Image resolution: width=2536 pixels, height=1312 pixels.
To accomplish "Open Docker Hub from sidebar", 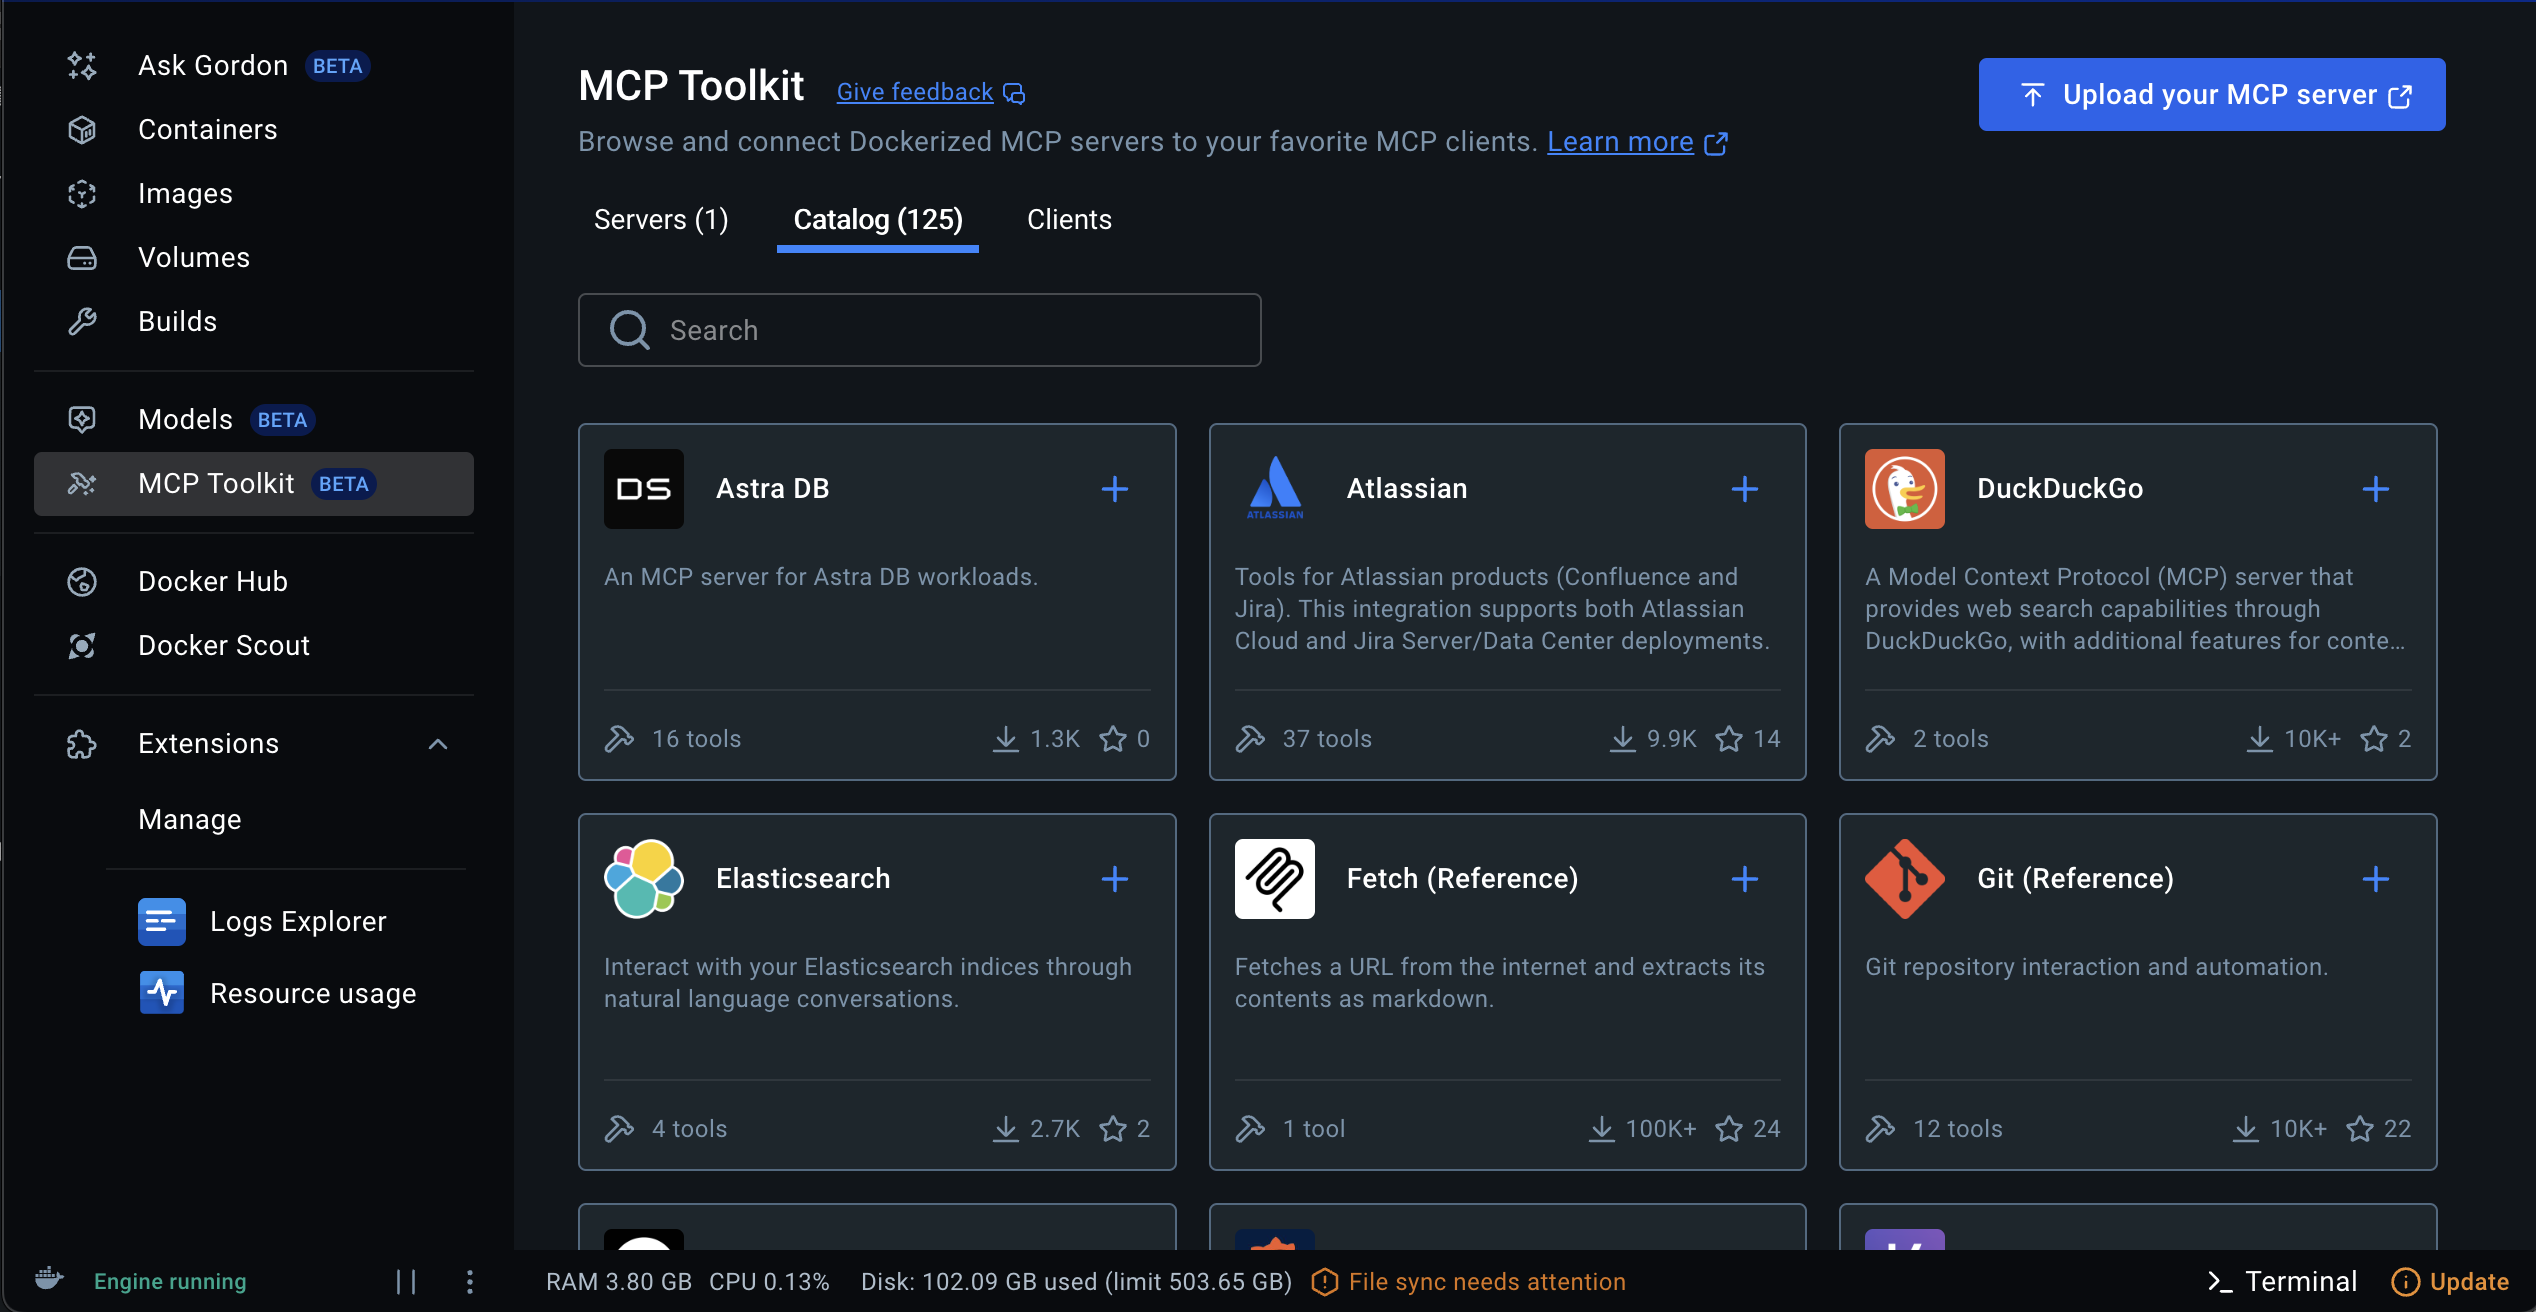I will click(x=253, y=582).
